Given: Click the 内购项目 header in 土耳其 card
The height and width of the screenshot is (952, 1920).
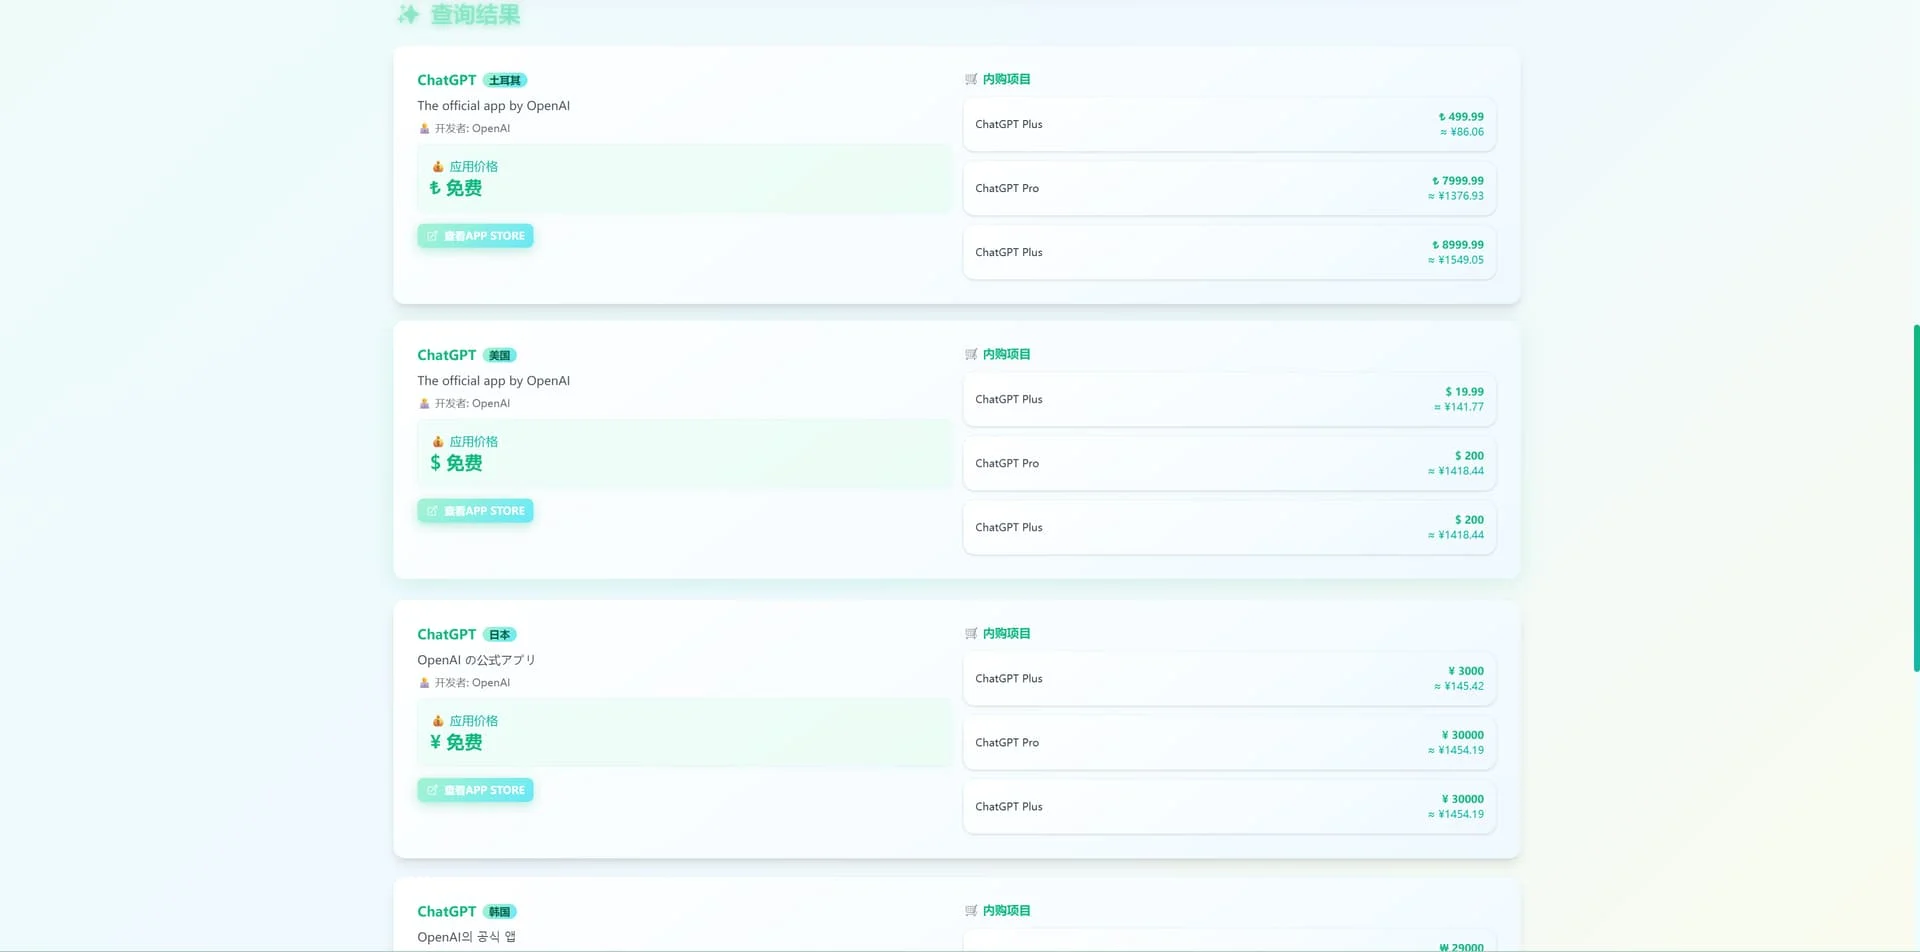Looking at the screenshot, I should tap(1006, 79).
